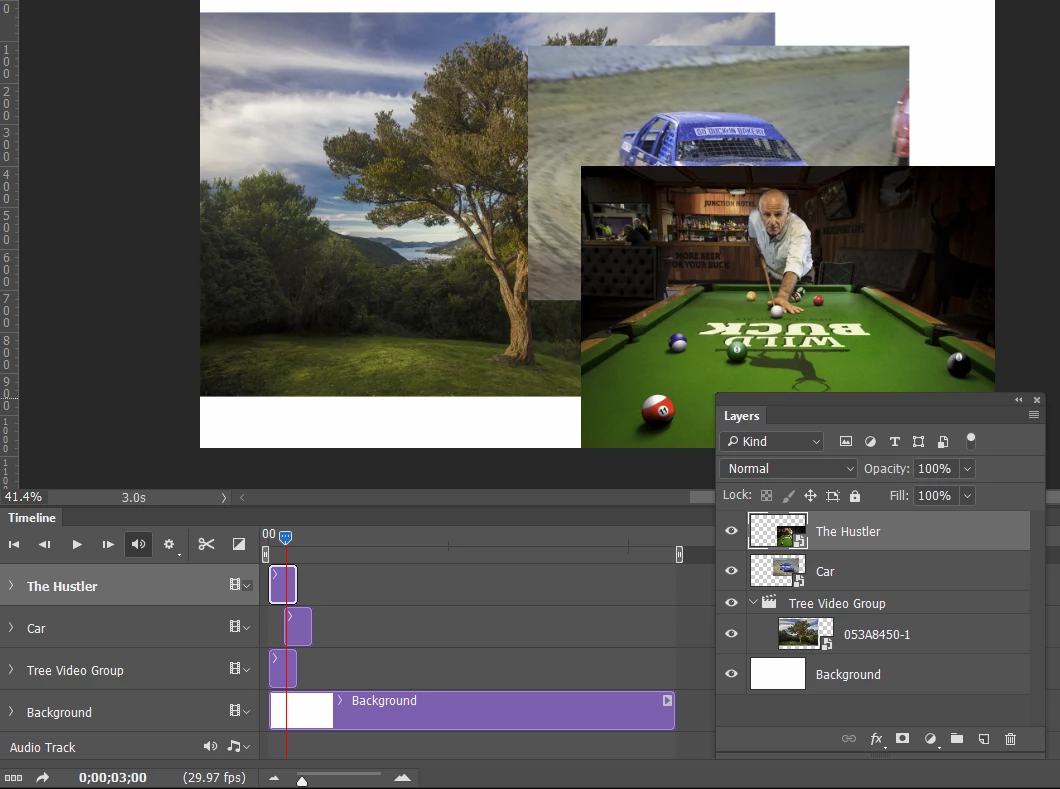Hide the 053A8450-1 layer
Viewport: 1060px width, 789px height.
(731, 633)
